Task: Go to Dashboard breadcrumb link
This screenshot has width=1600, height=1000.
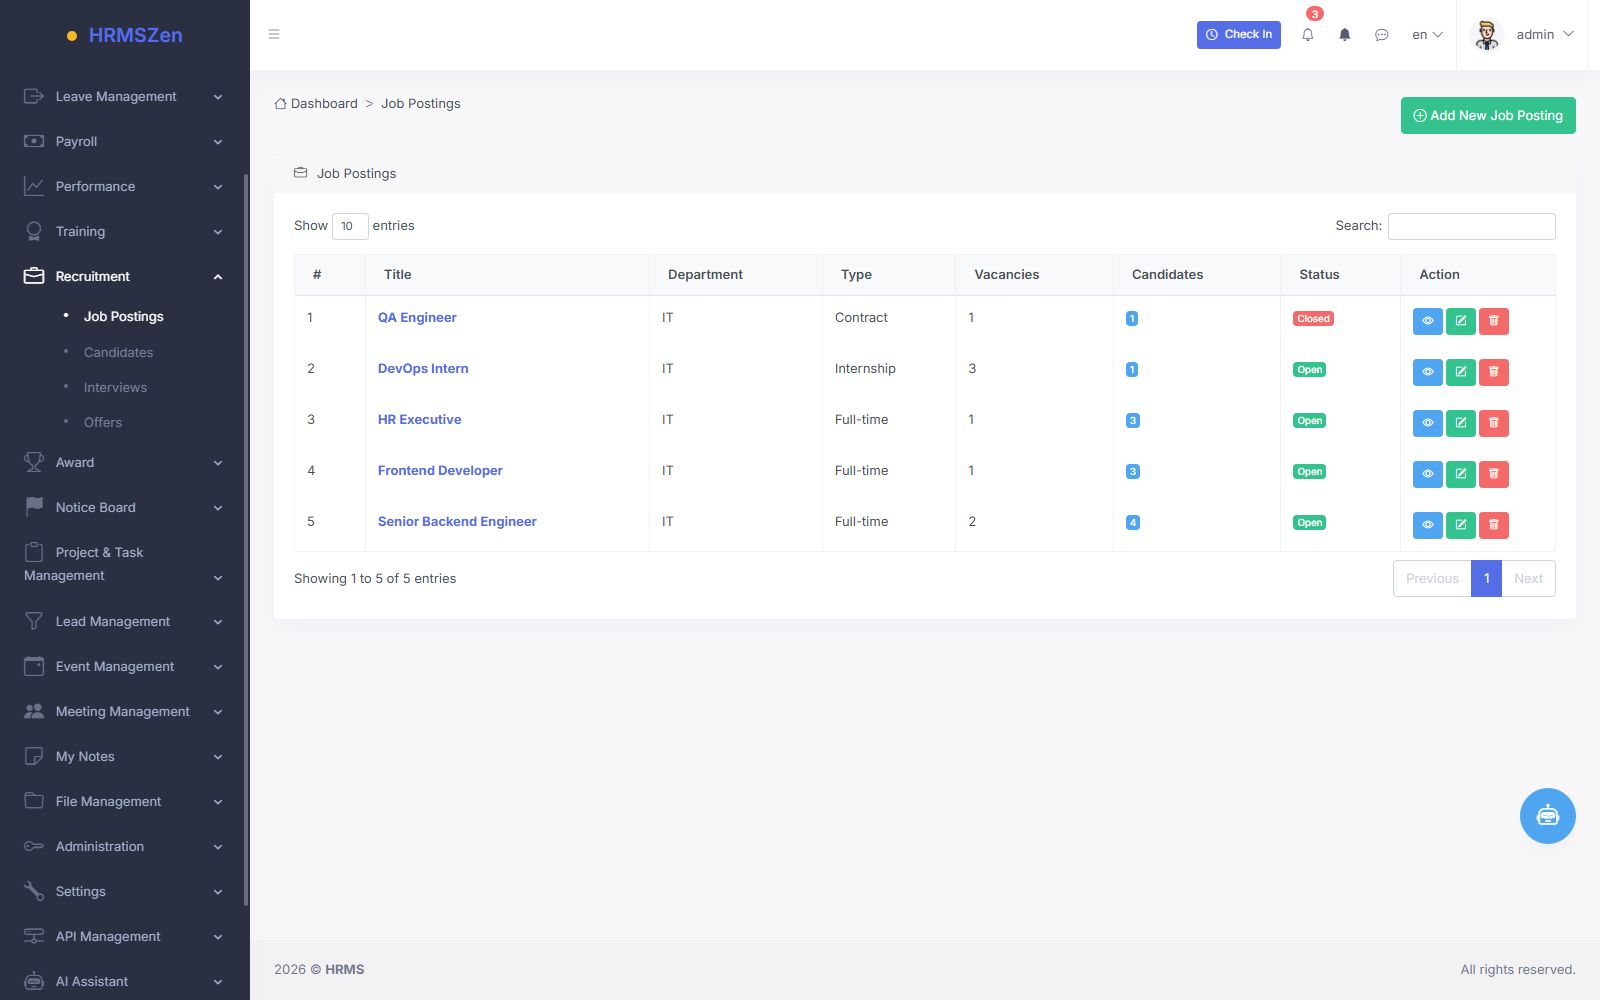Action: (x=324, y=104)
